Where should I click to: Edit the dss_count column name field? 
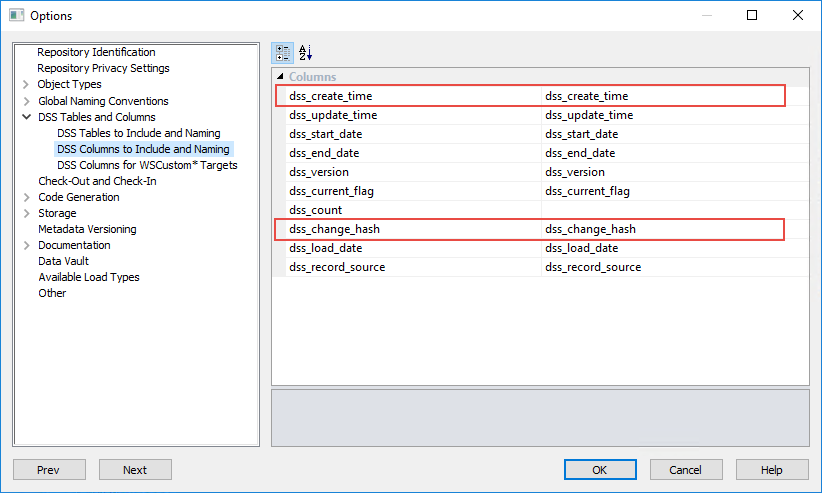click(x=674, y=210)
